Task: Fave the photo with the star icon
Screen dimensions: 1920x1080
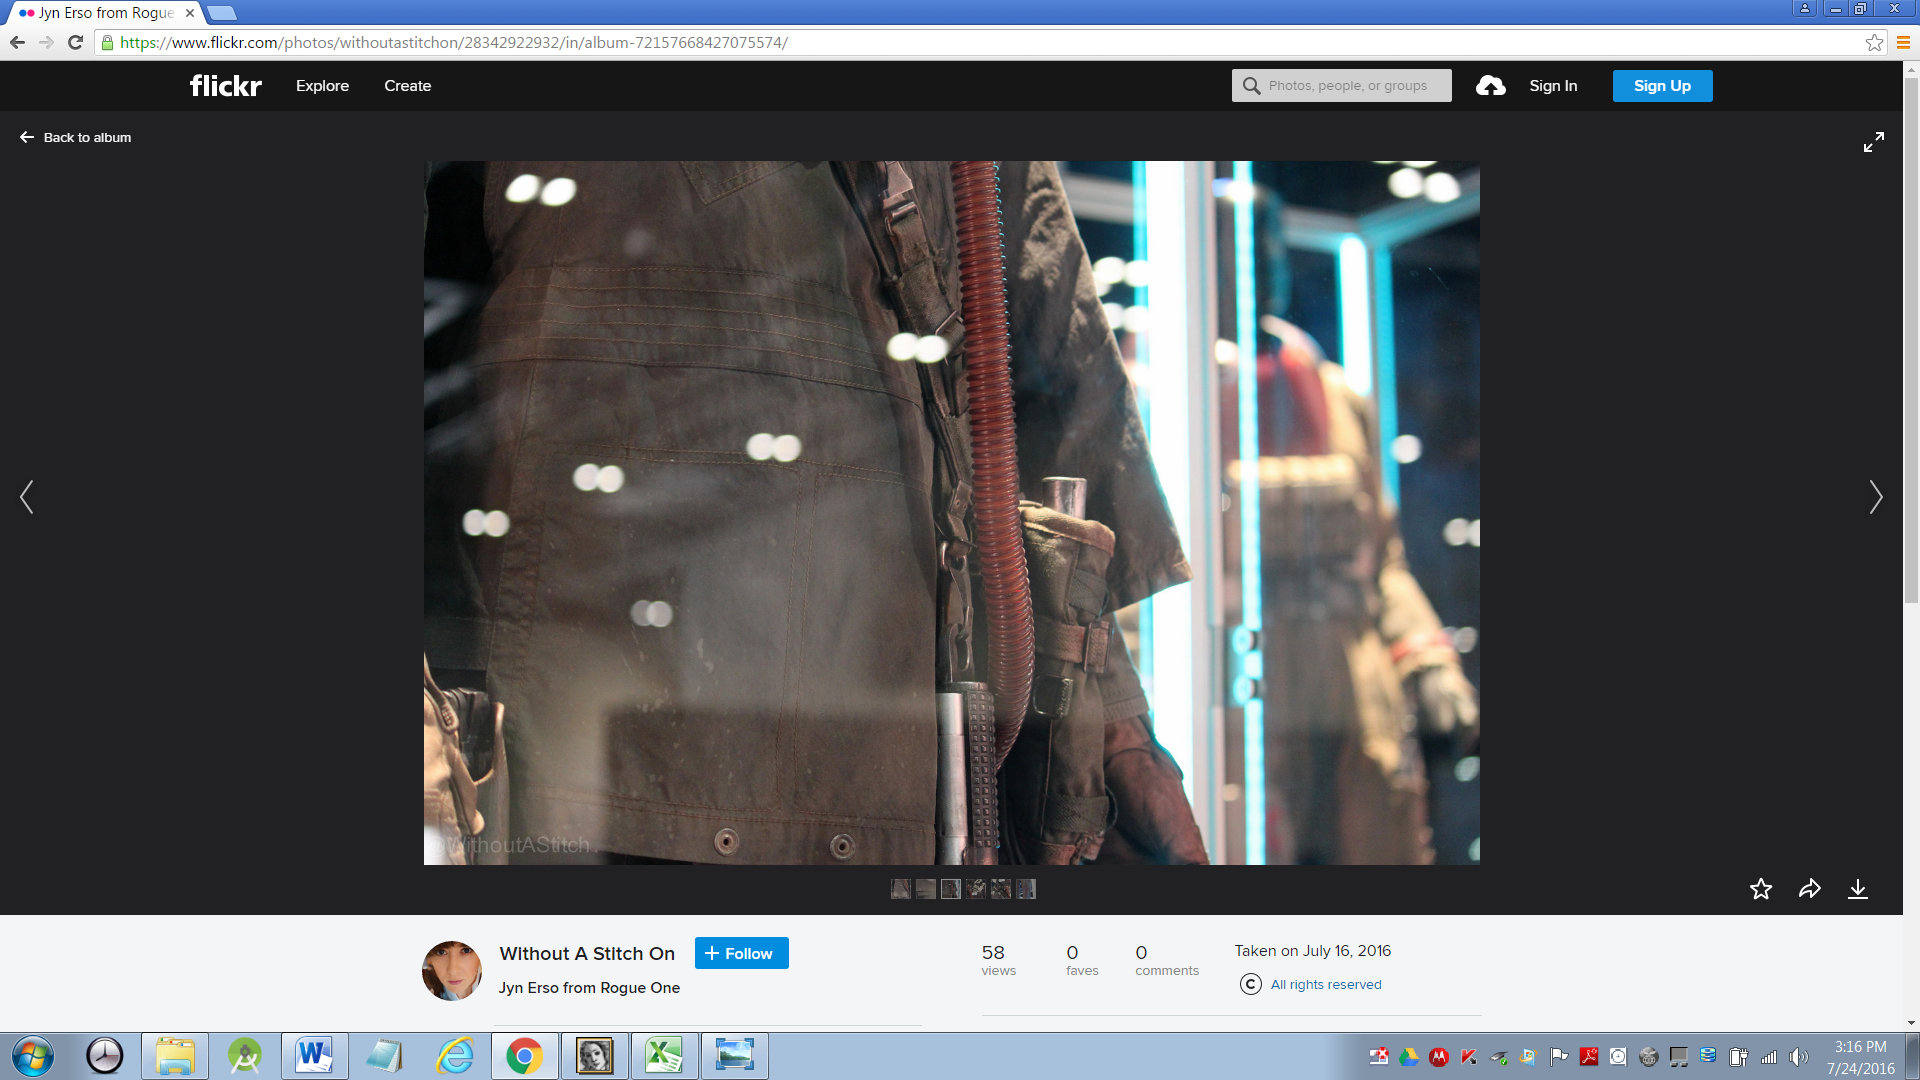Action: [1761, 889]
